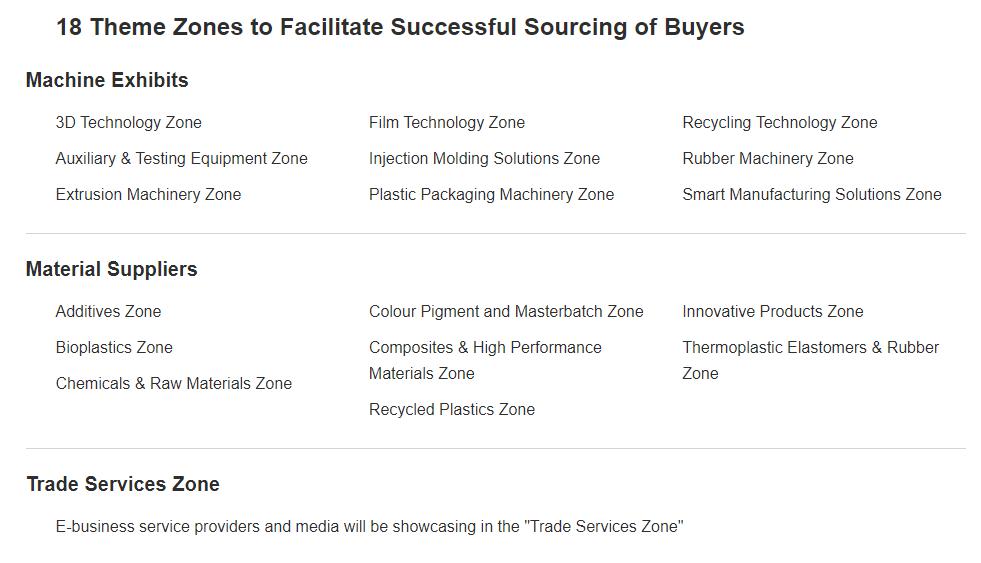Click Smart Manufacturing Solutions Zone

tap(811, 195)
